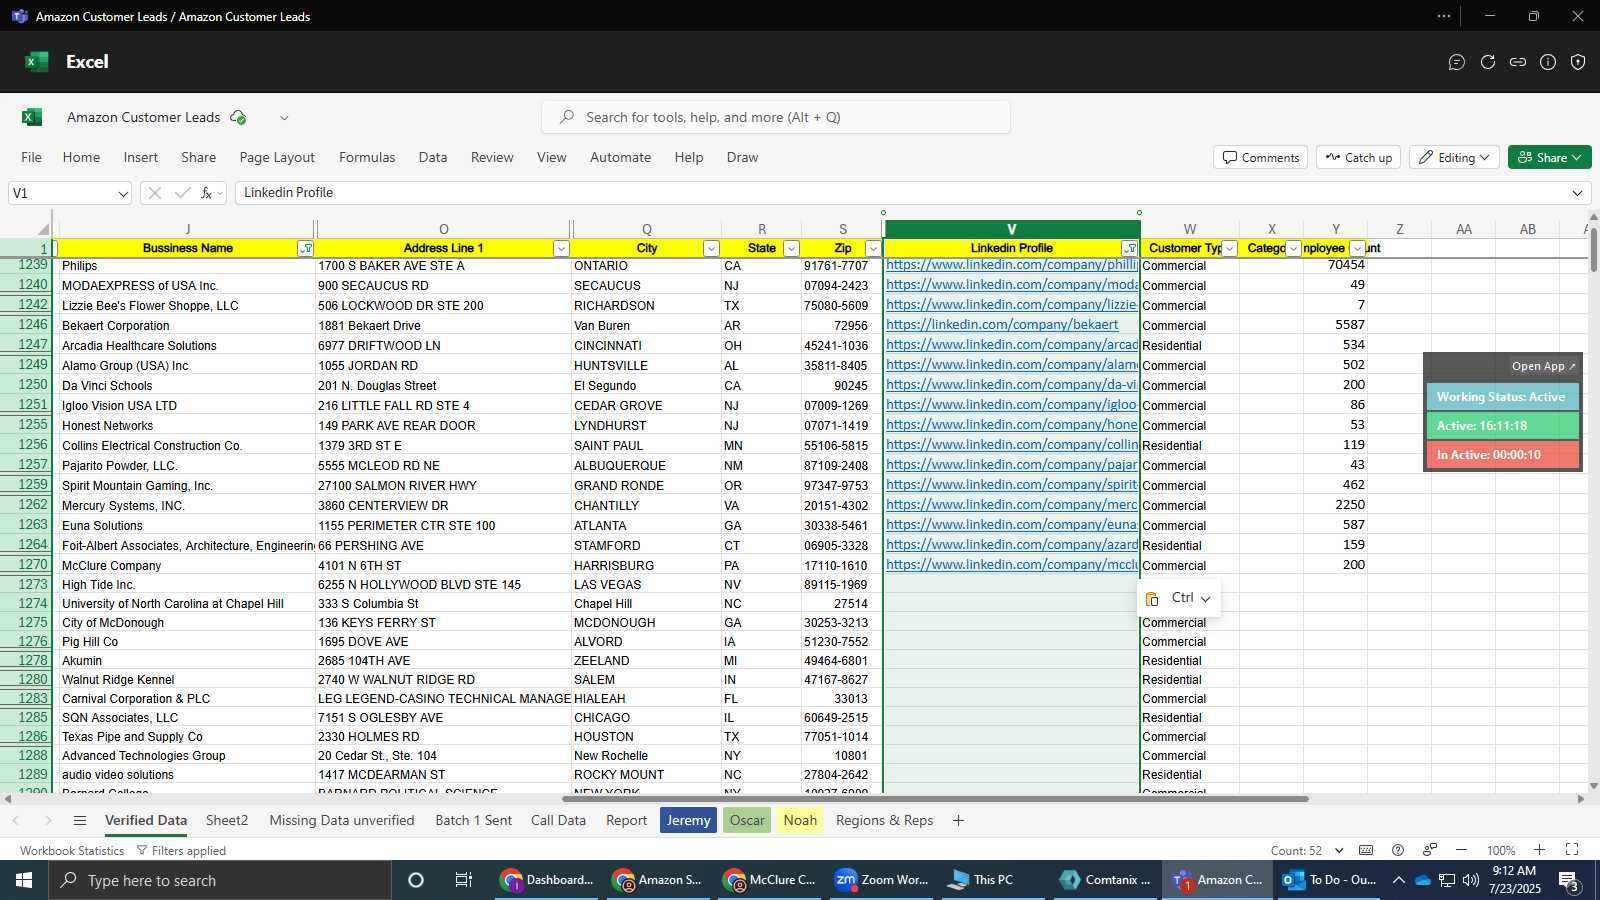Open more options ellipsis in title bar
Screen dimensions: 1600x900
click(x=1444, y=16)
